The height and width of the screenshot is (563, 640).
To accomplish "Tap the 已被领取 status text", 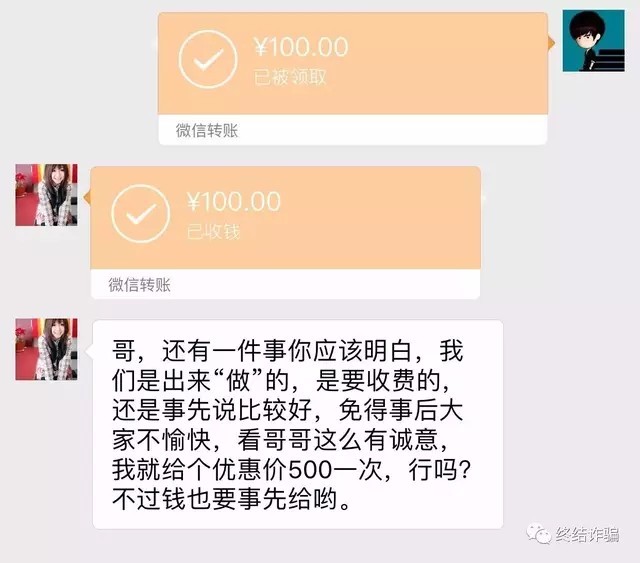I will (290, 77).
